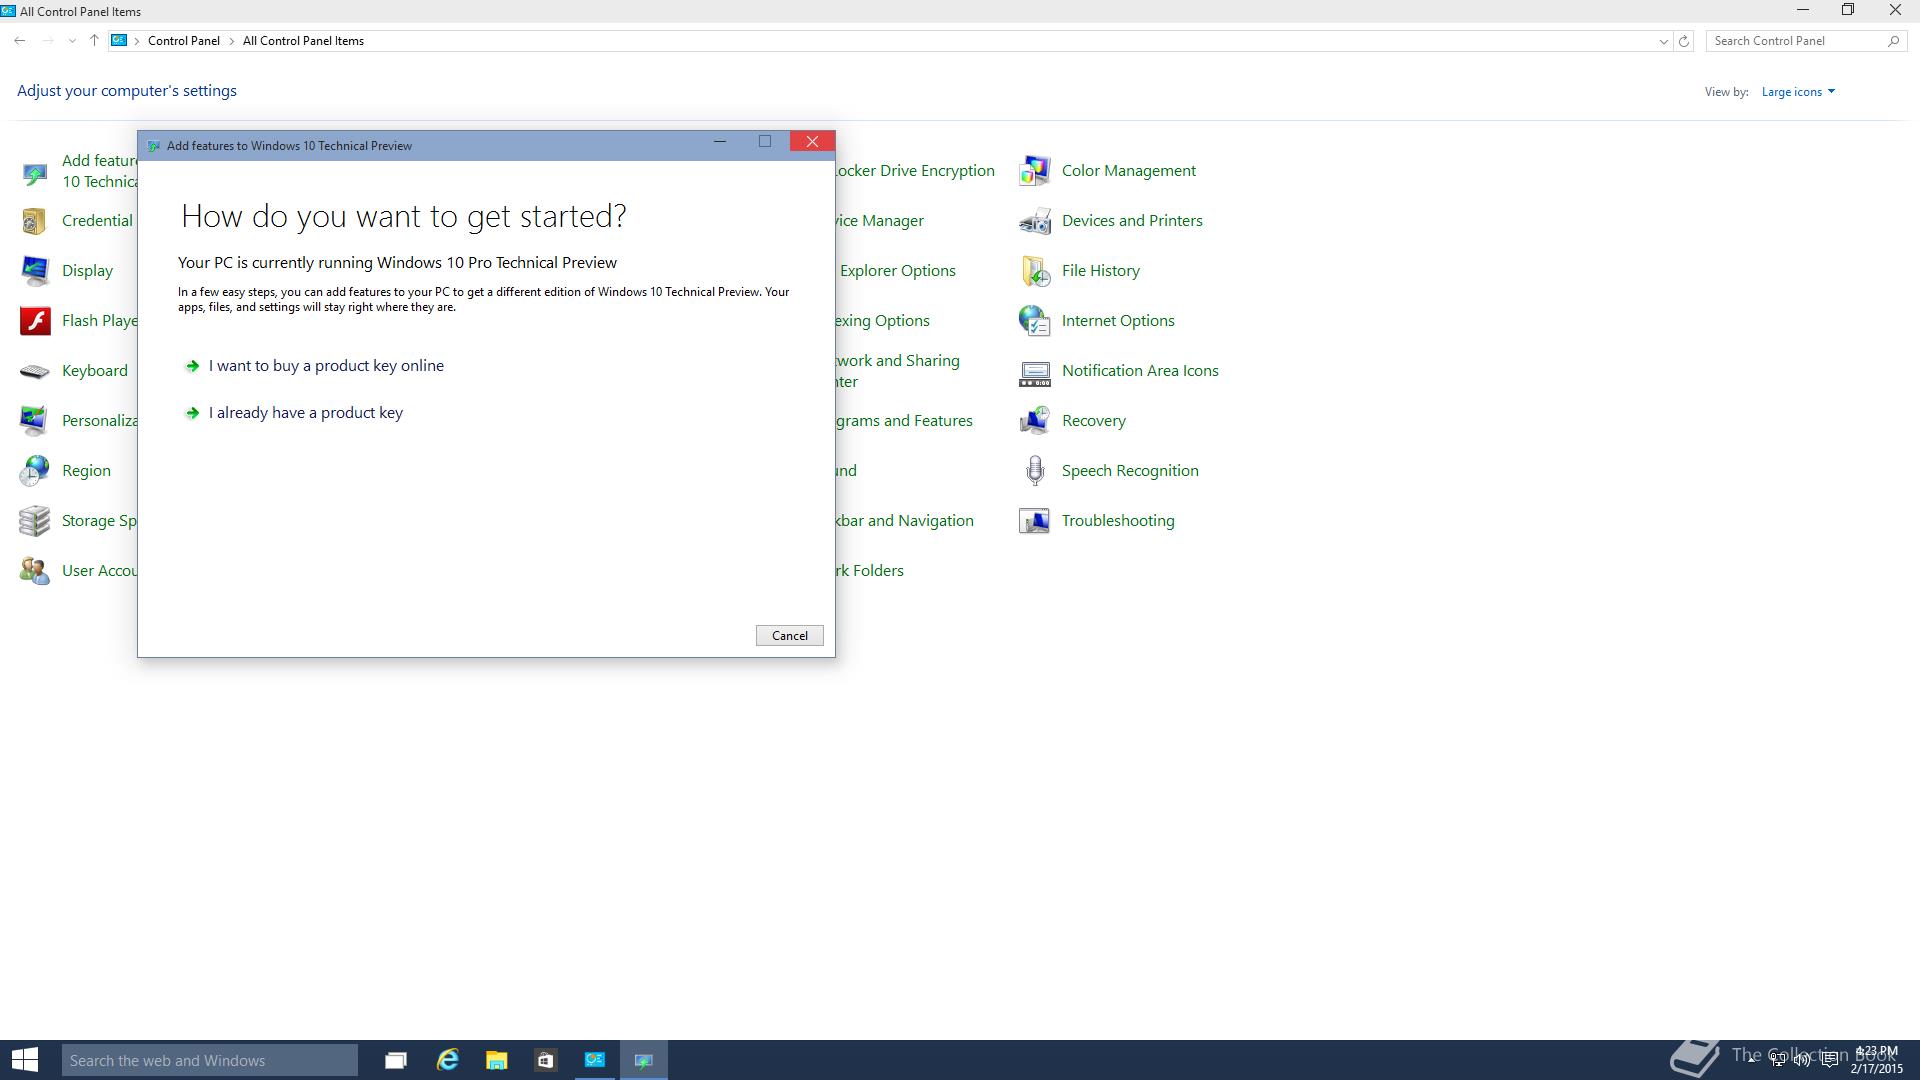Screen dimensions: 1920x1080
Task: Open the File History icon
Action: click(1034, 271)
